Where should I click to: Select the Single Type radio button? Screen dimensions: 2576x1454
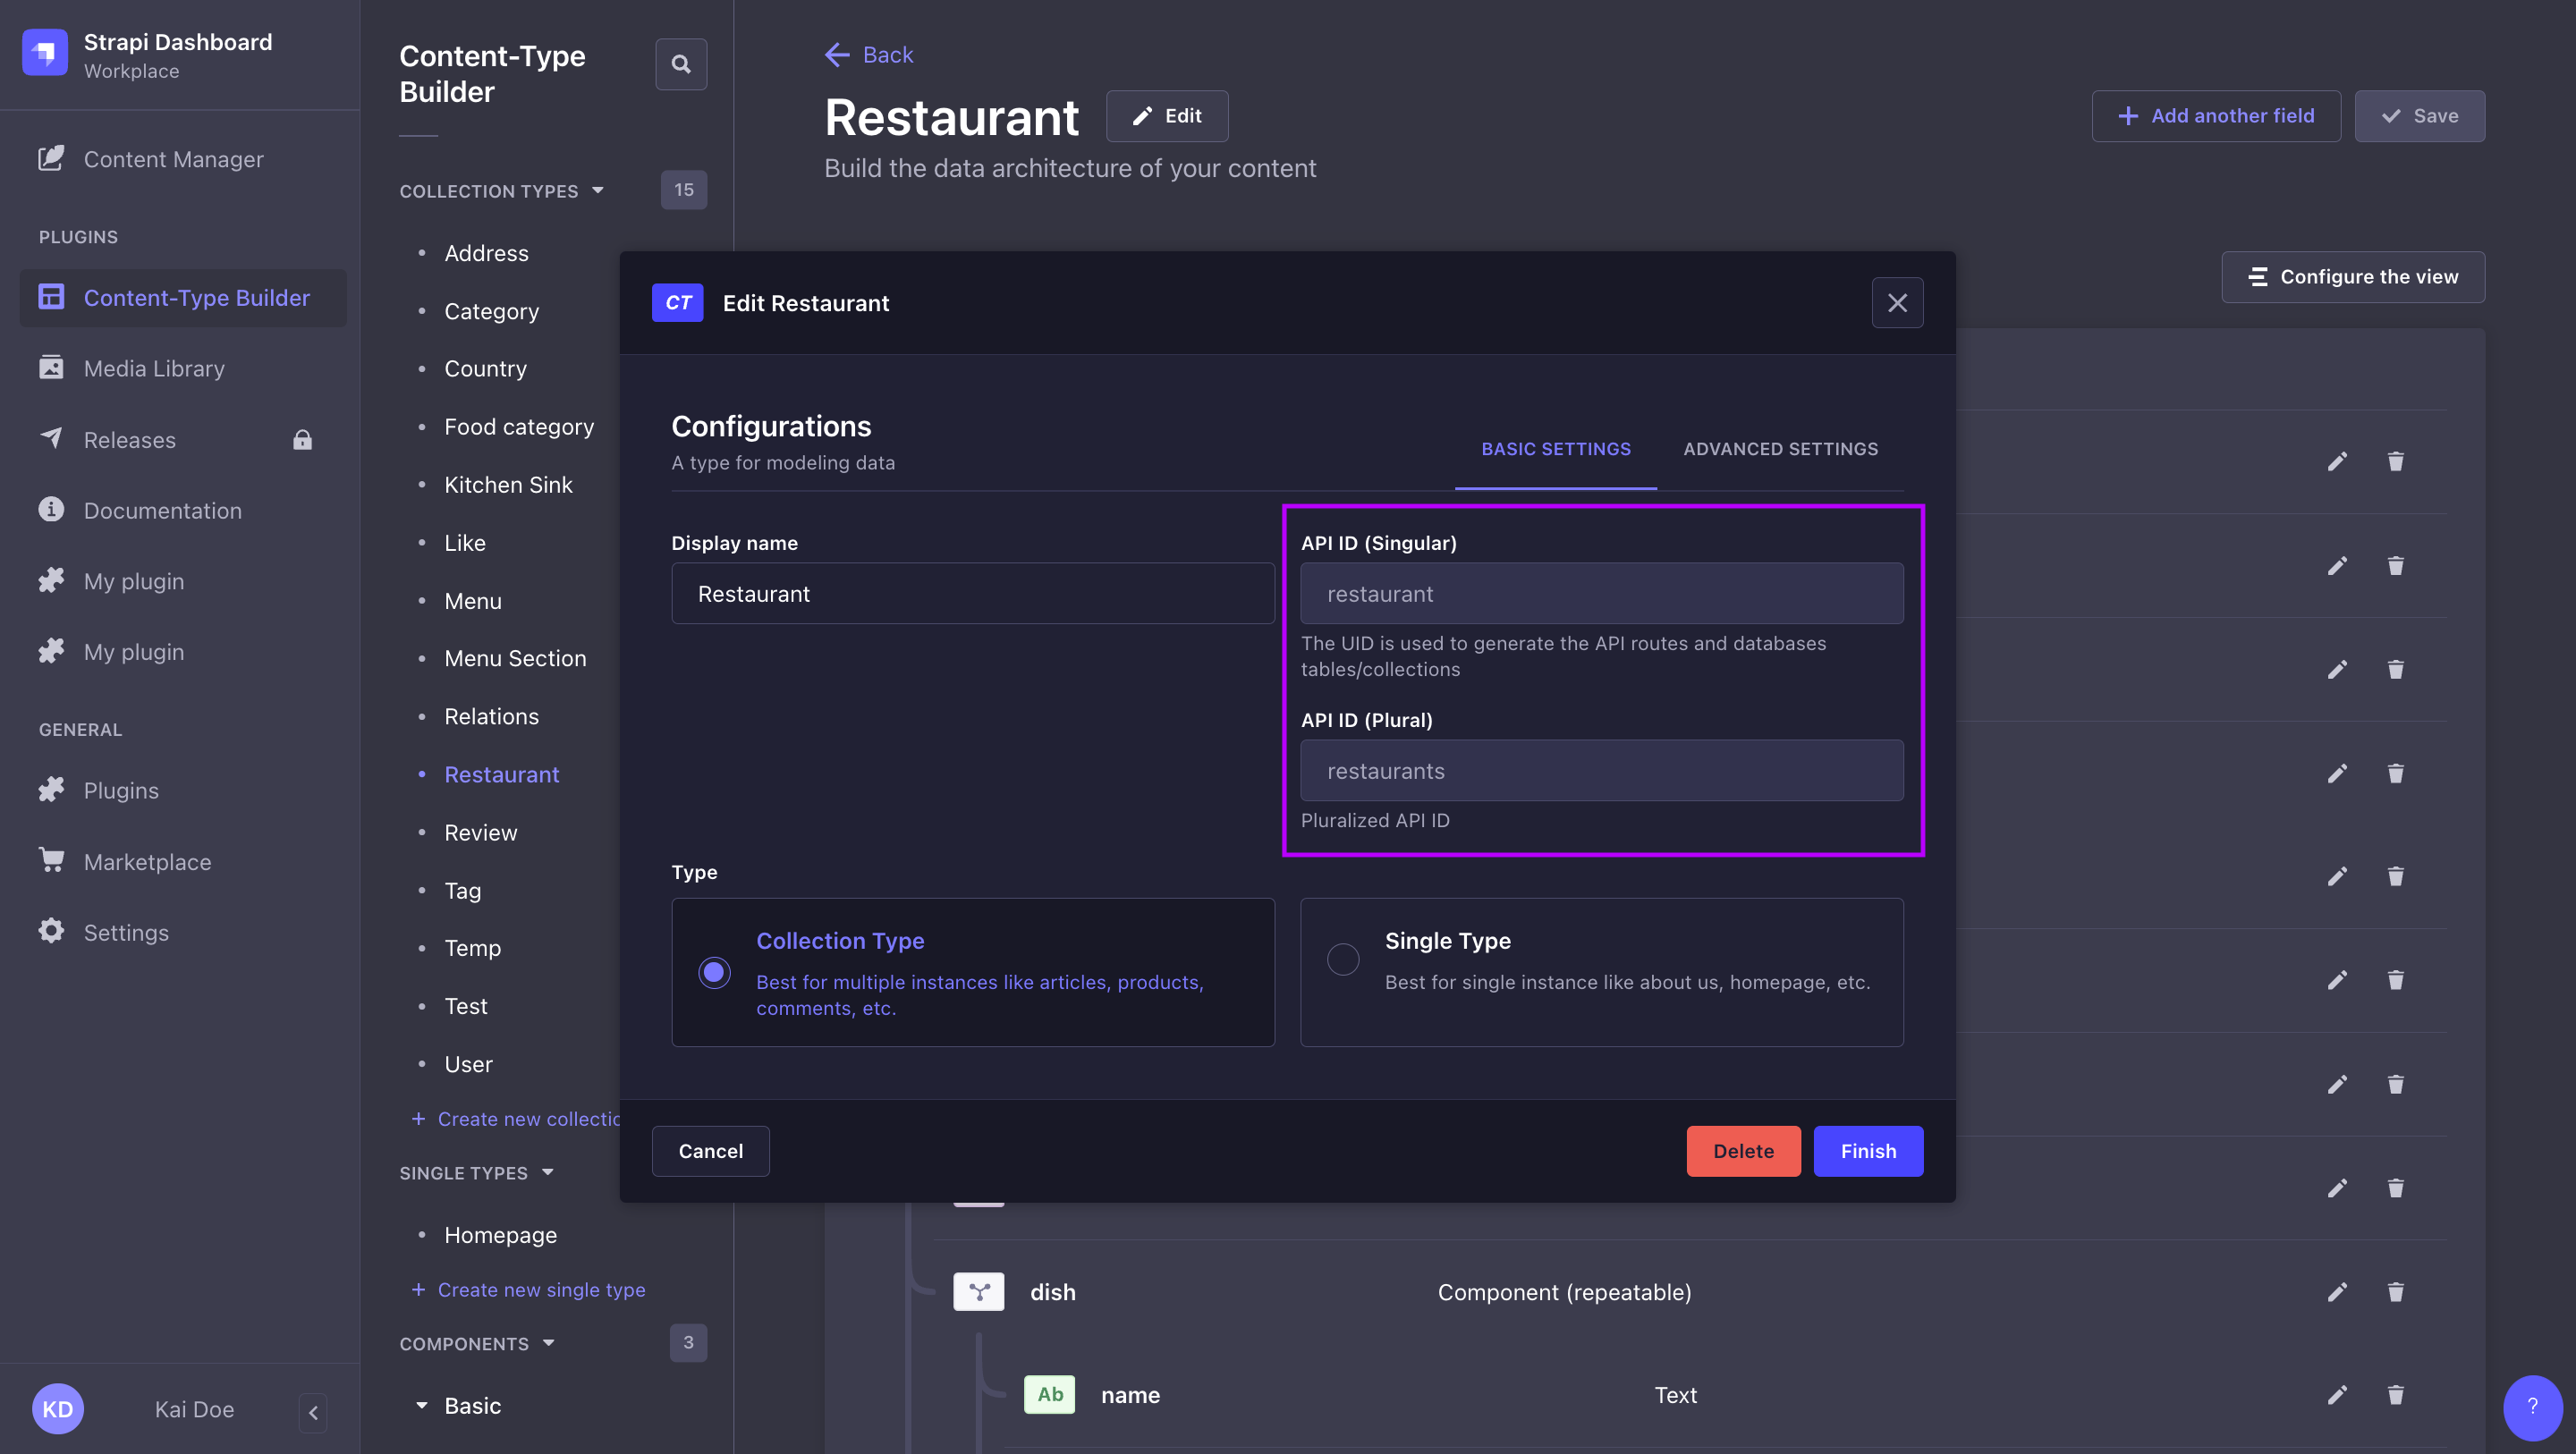(1343, 959)
